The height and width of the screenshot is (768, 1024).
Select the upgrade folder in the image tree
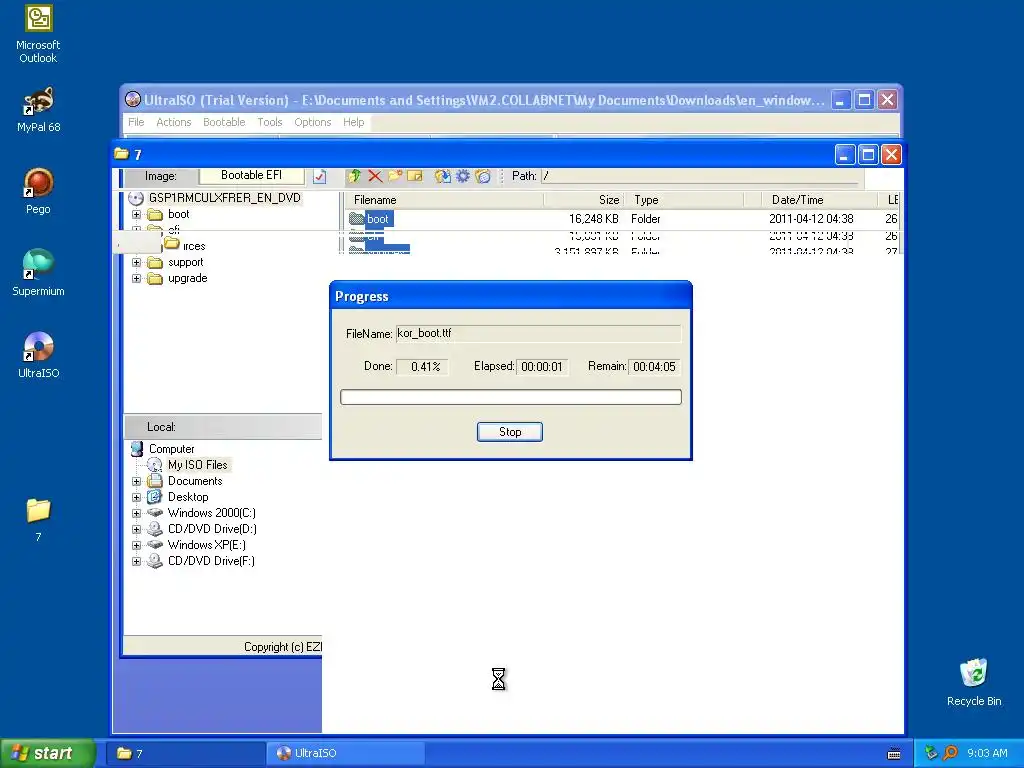point(187,279)
